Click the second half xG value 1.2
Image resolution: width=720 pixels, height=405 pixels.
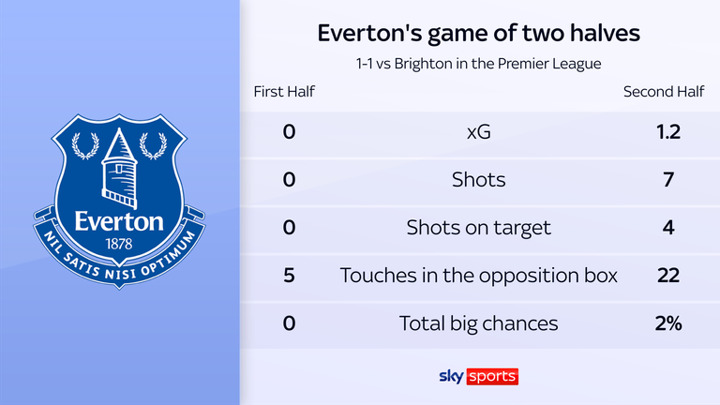click(668, 132)
